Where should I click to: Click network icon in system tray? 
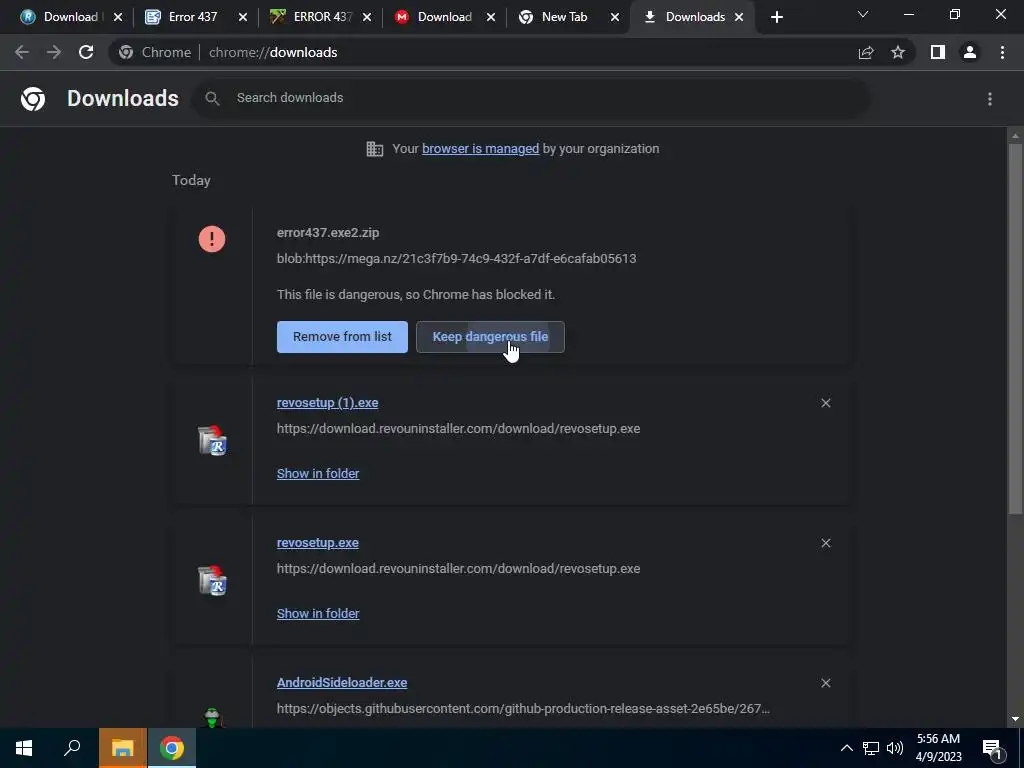pos(871,748)
